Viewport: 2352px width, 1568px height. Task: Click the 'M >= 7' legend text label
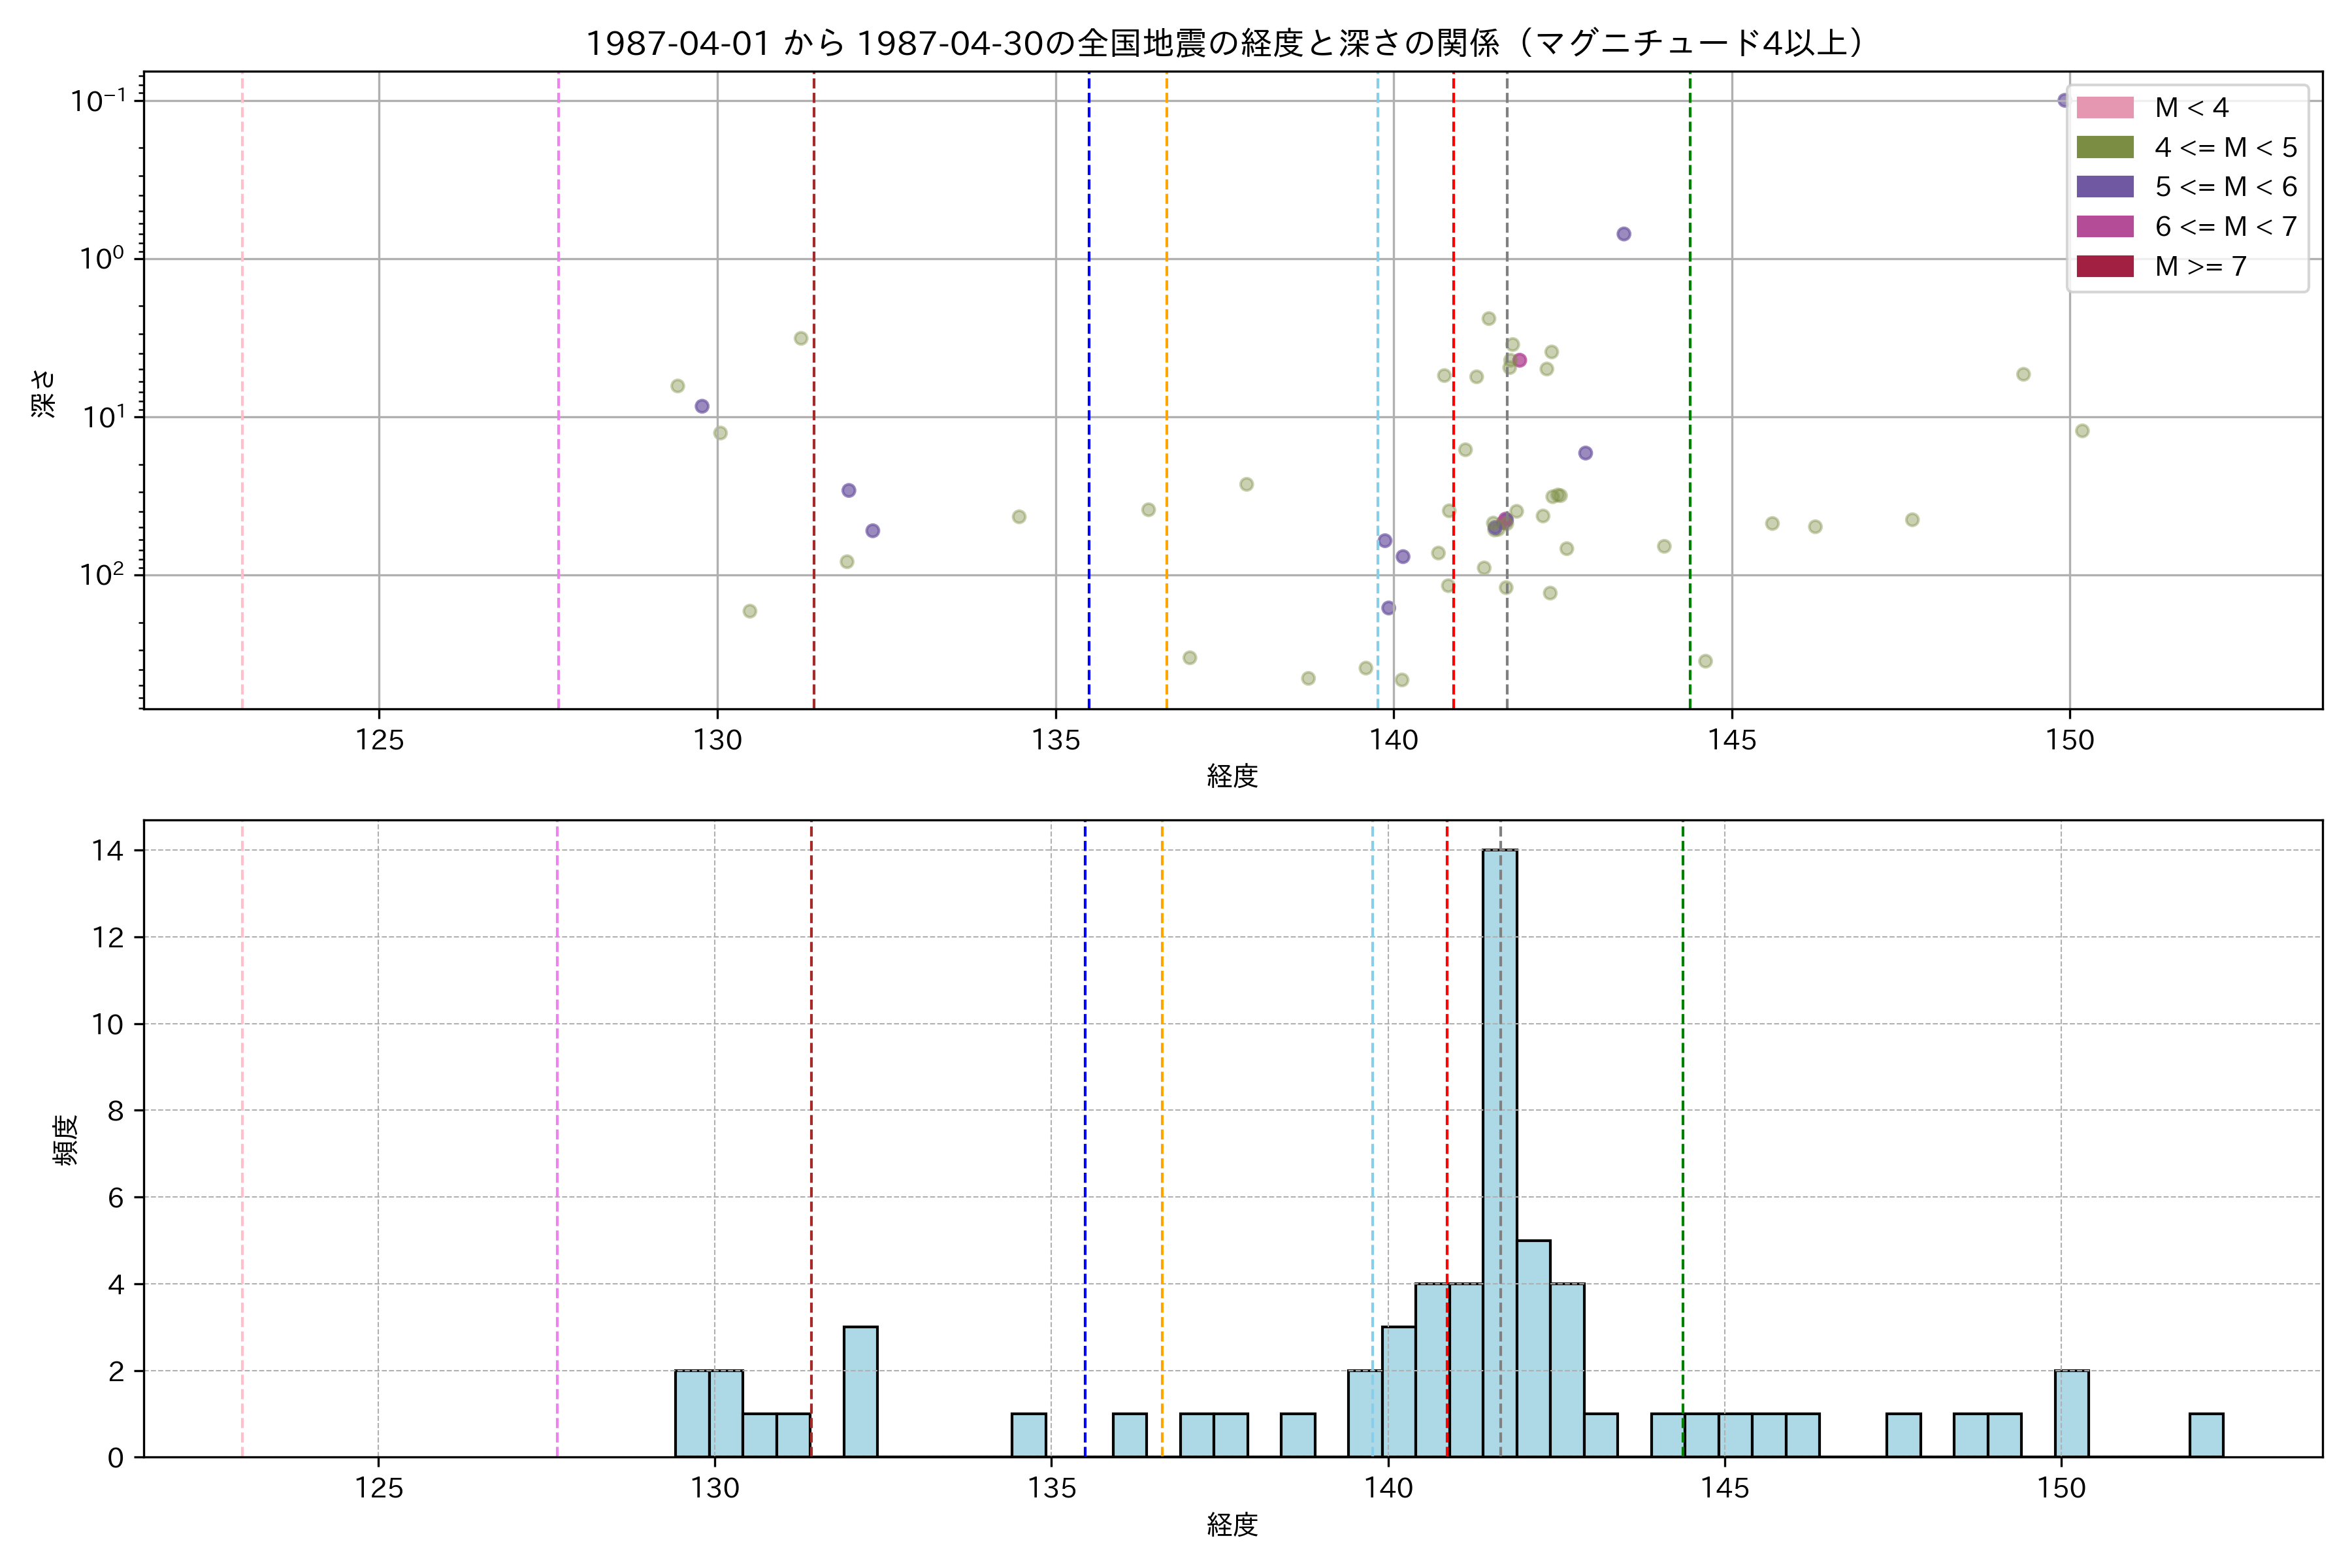(x=2200, y=267)
